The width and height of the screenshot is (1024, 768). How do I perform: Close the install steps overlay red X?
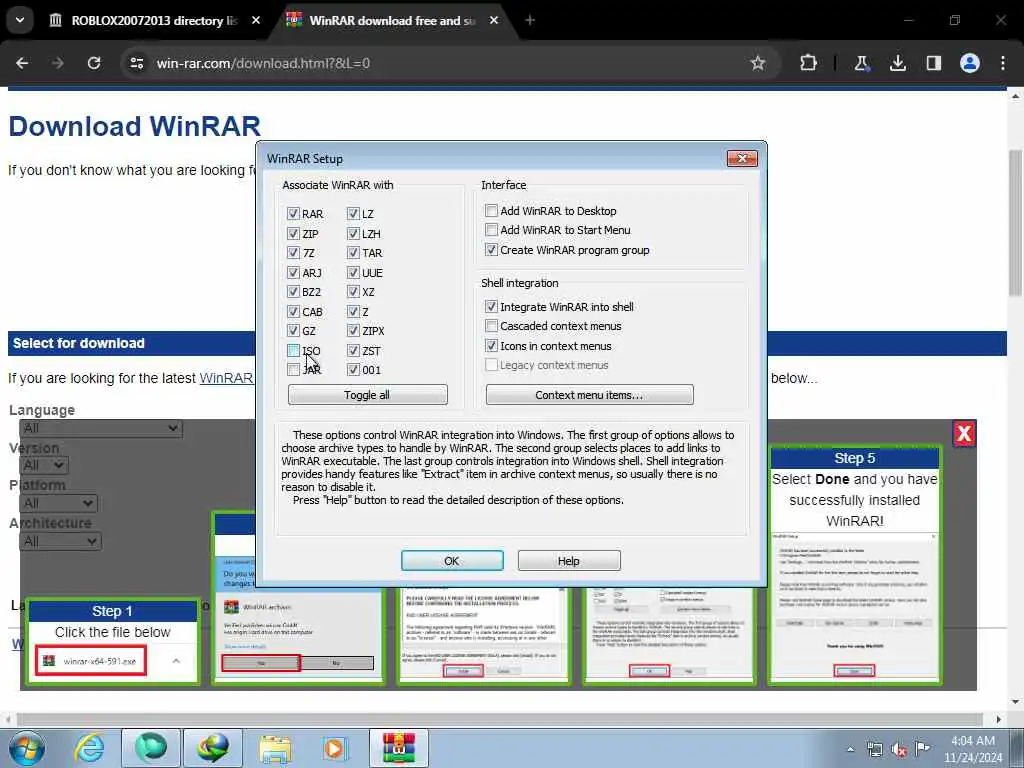click(964, 433)
